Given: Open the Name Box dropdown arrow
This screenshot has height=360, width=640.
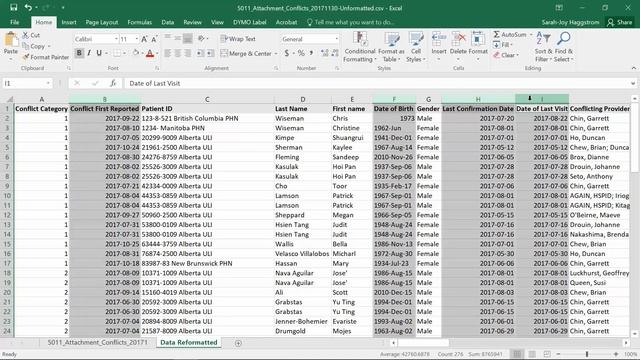Looking at the screenshot, I should (x=48, y=83).
